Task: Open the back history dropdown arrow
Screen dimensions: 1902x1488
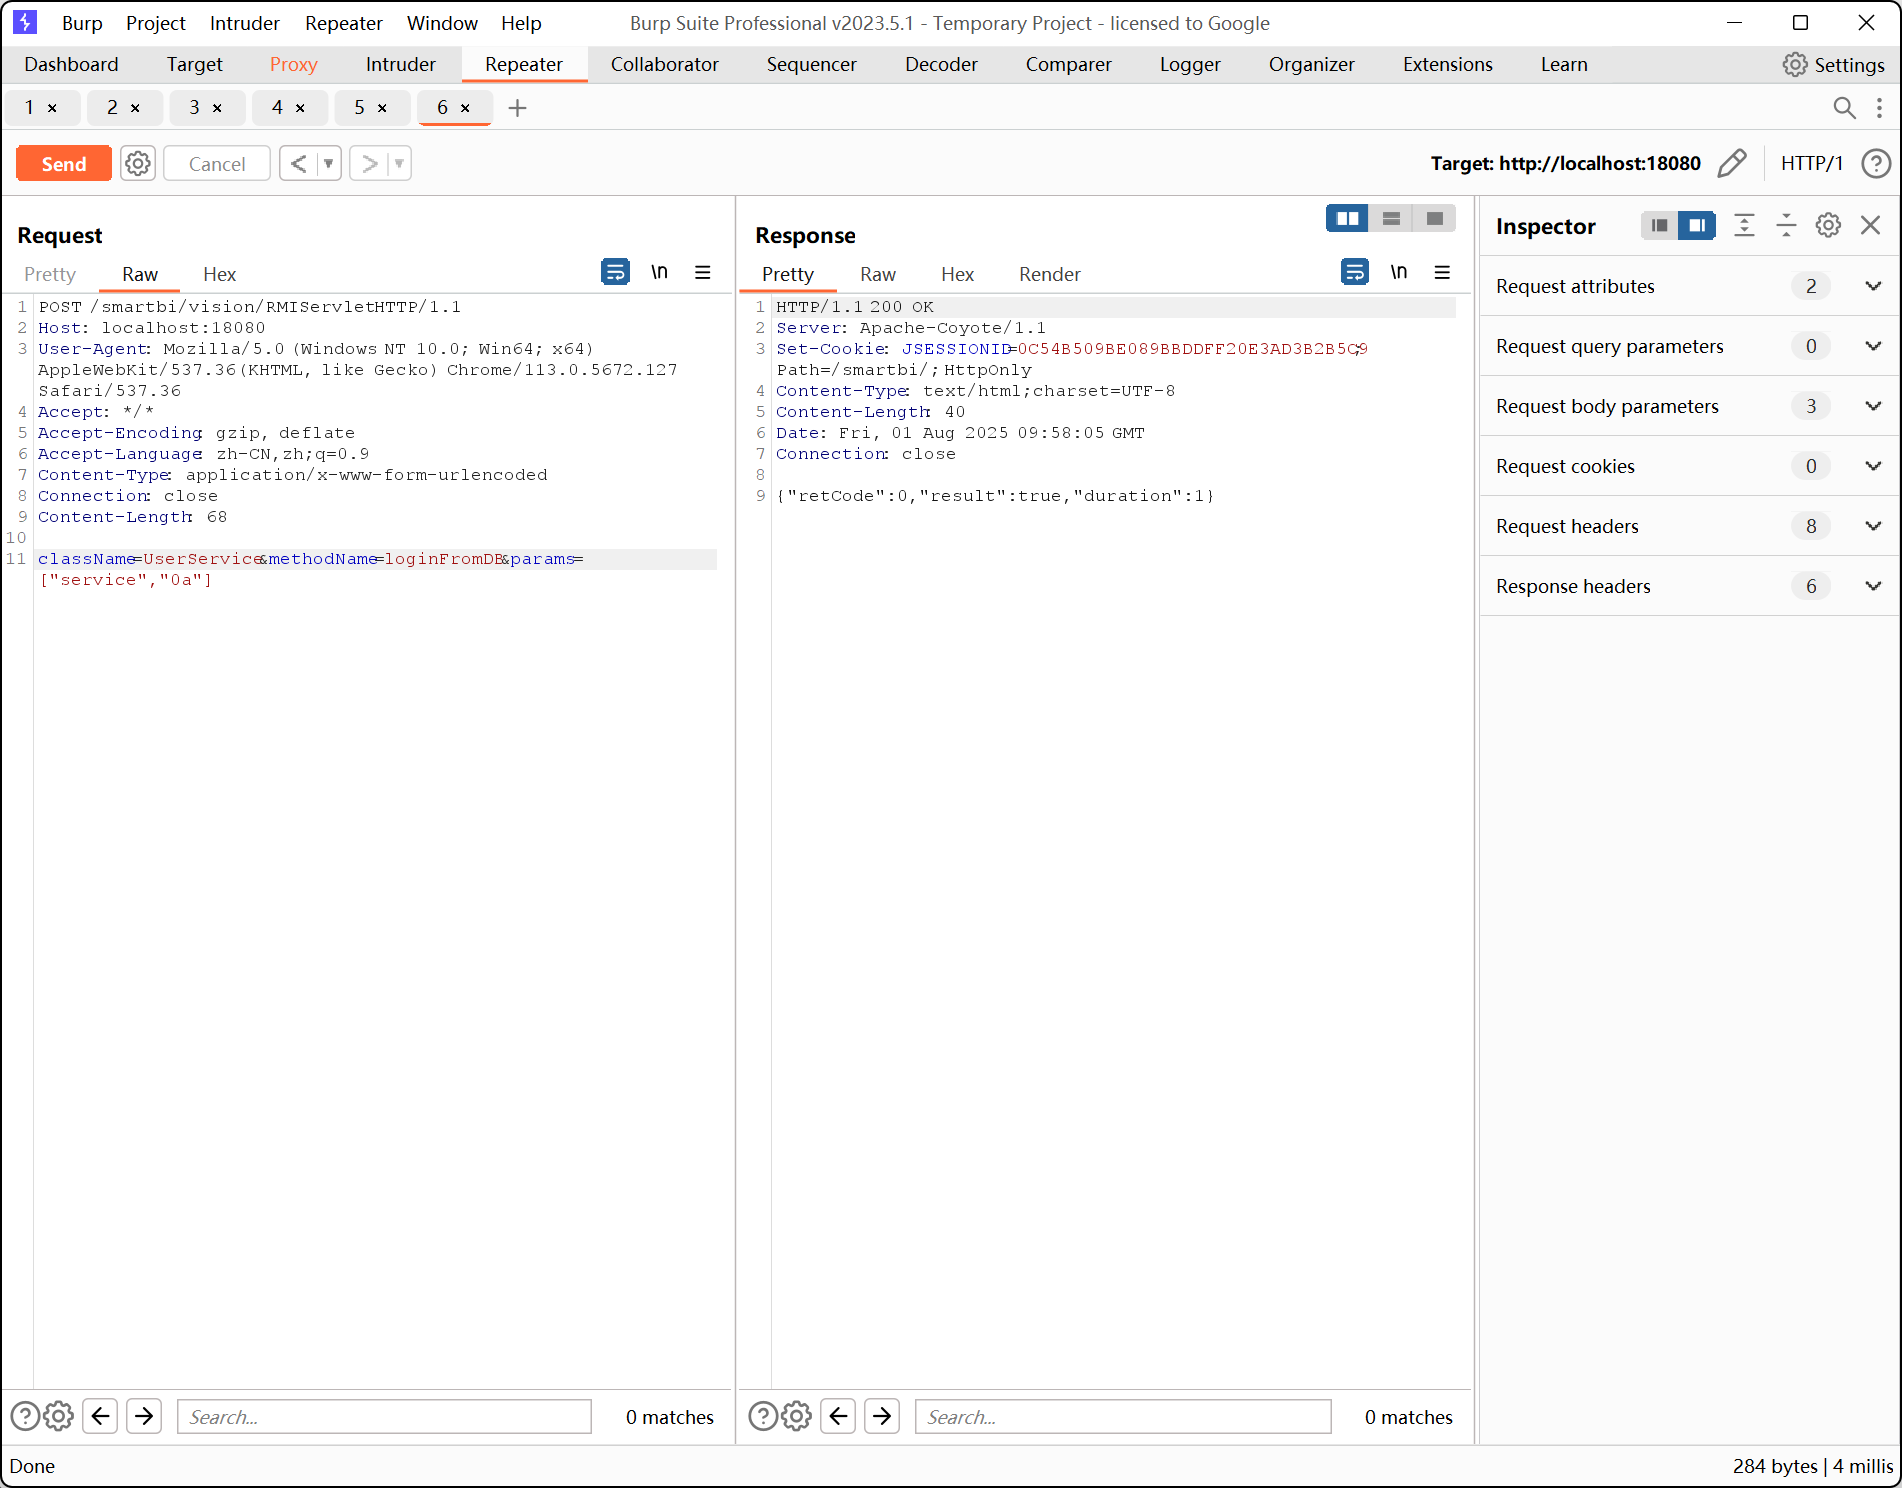Action: click(x=329, y=163)
